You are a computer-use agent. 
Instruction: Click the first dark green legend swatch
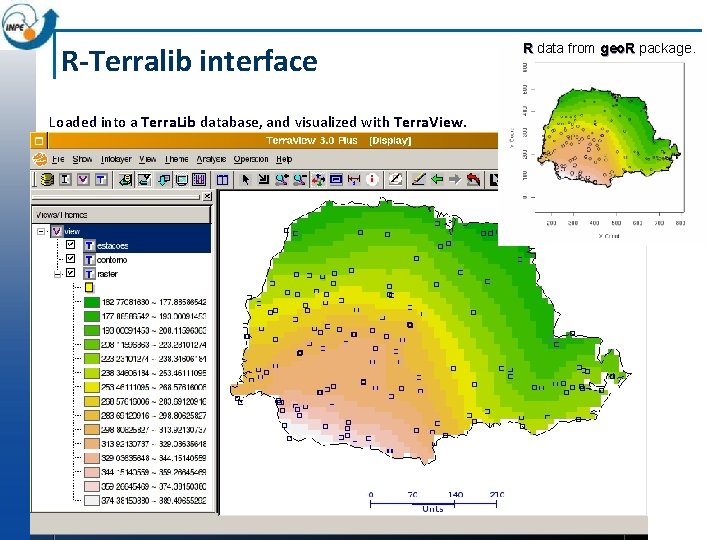click(x=92, y=302)
